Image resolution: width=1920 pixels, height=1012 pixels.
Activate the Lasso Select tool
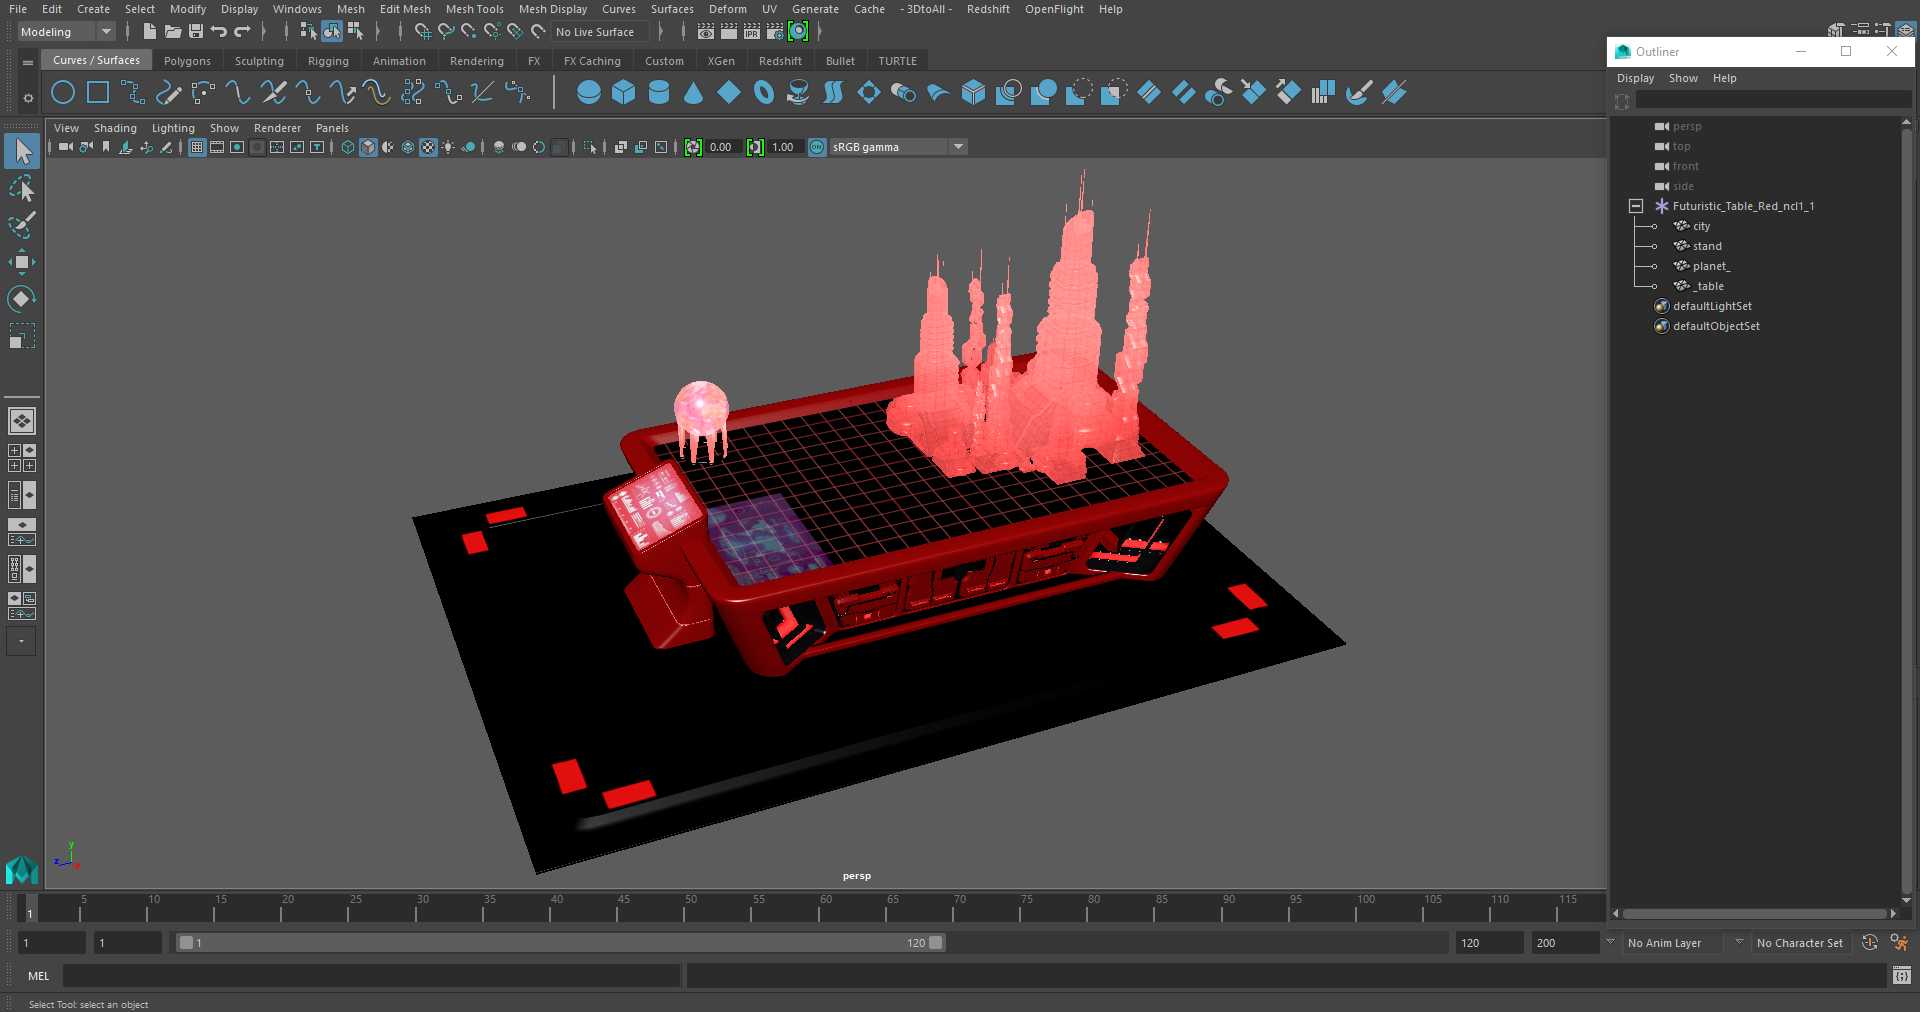click(22, 189)
